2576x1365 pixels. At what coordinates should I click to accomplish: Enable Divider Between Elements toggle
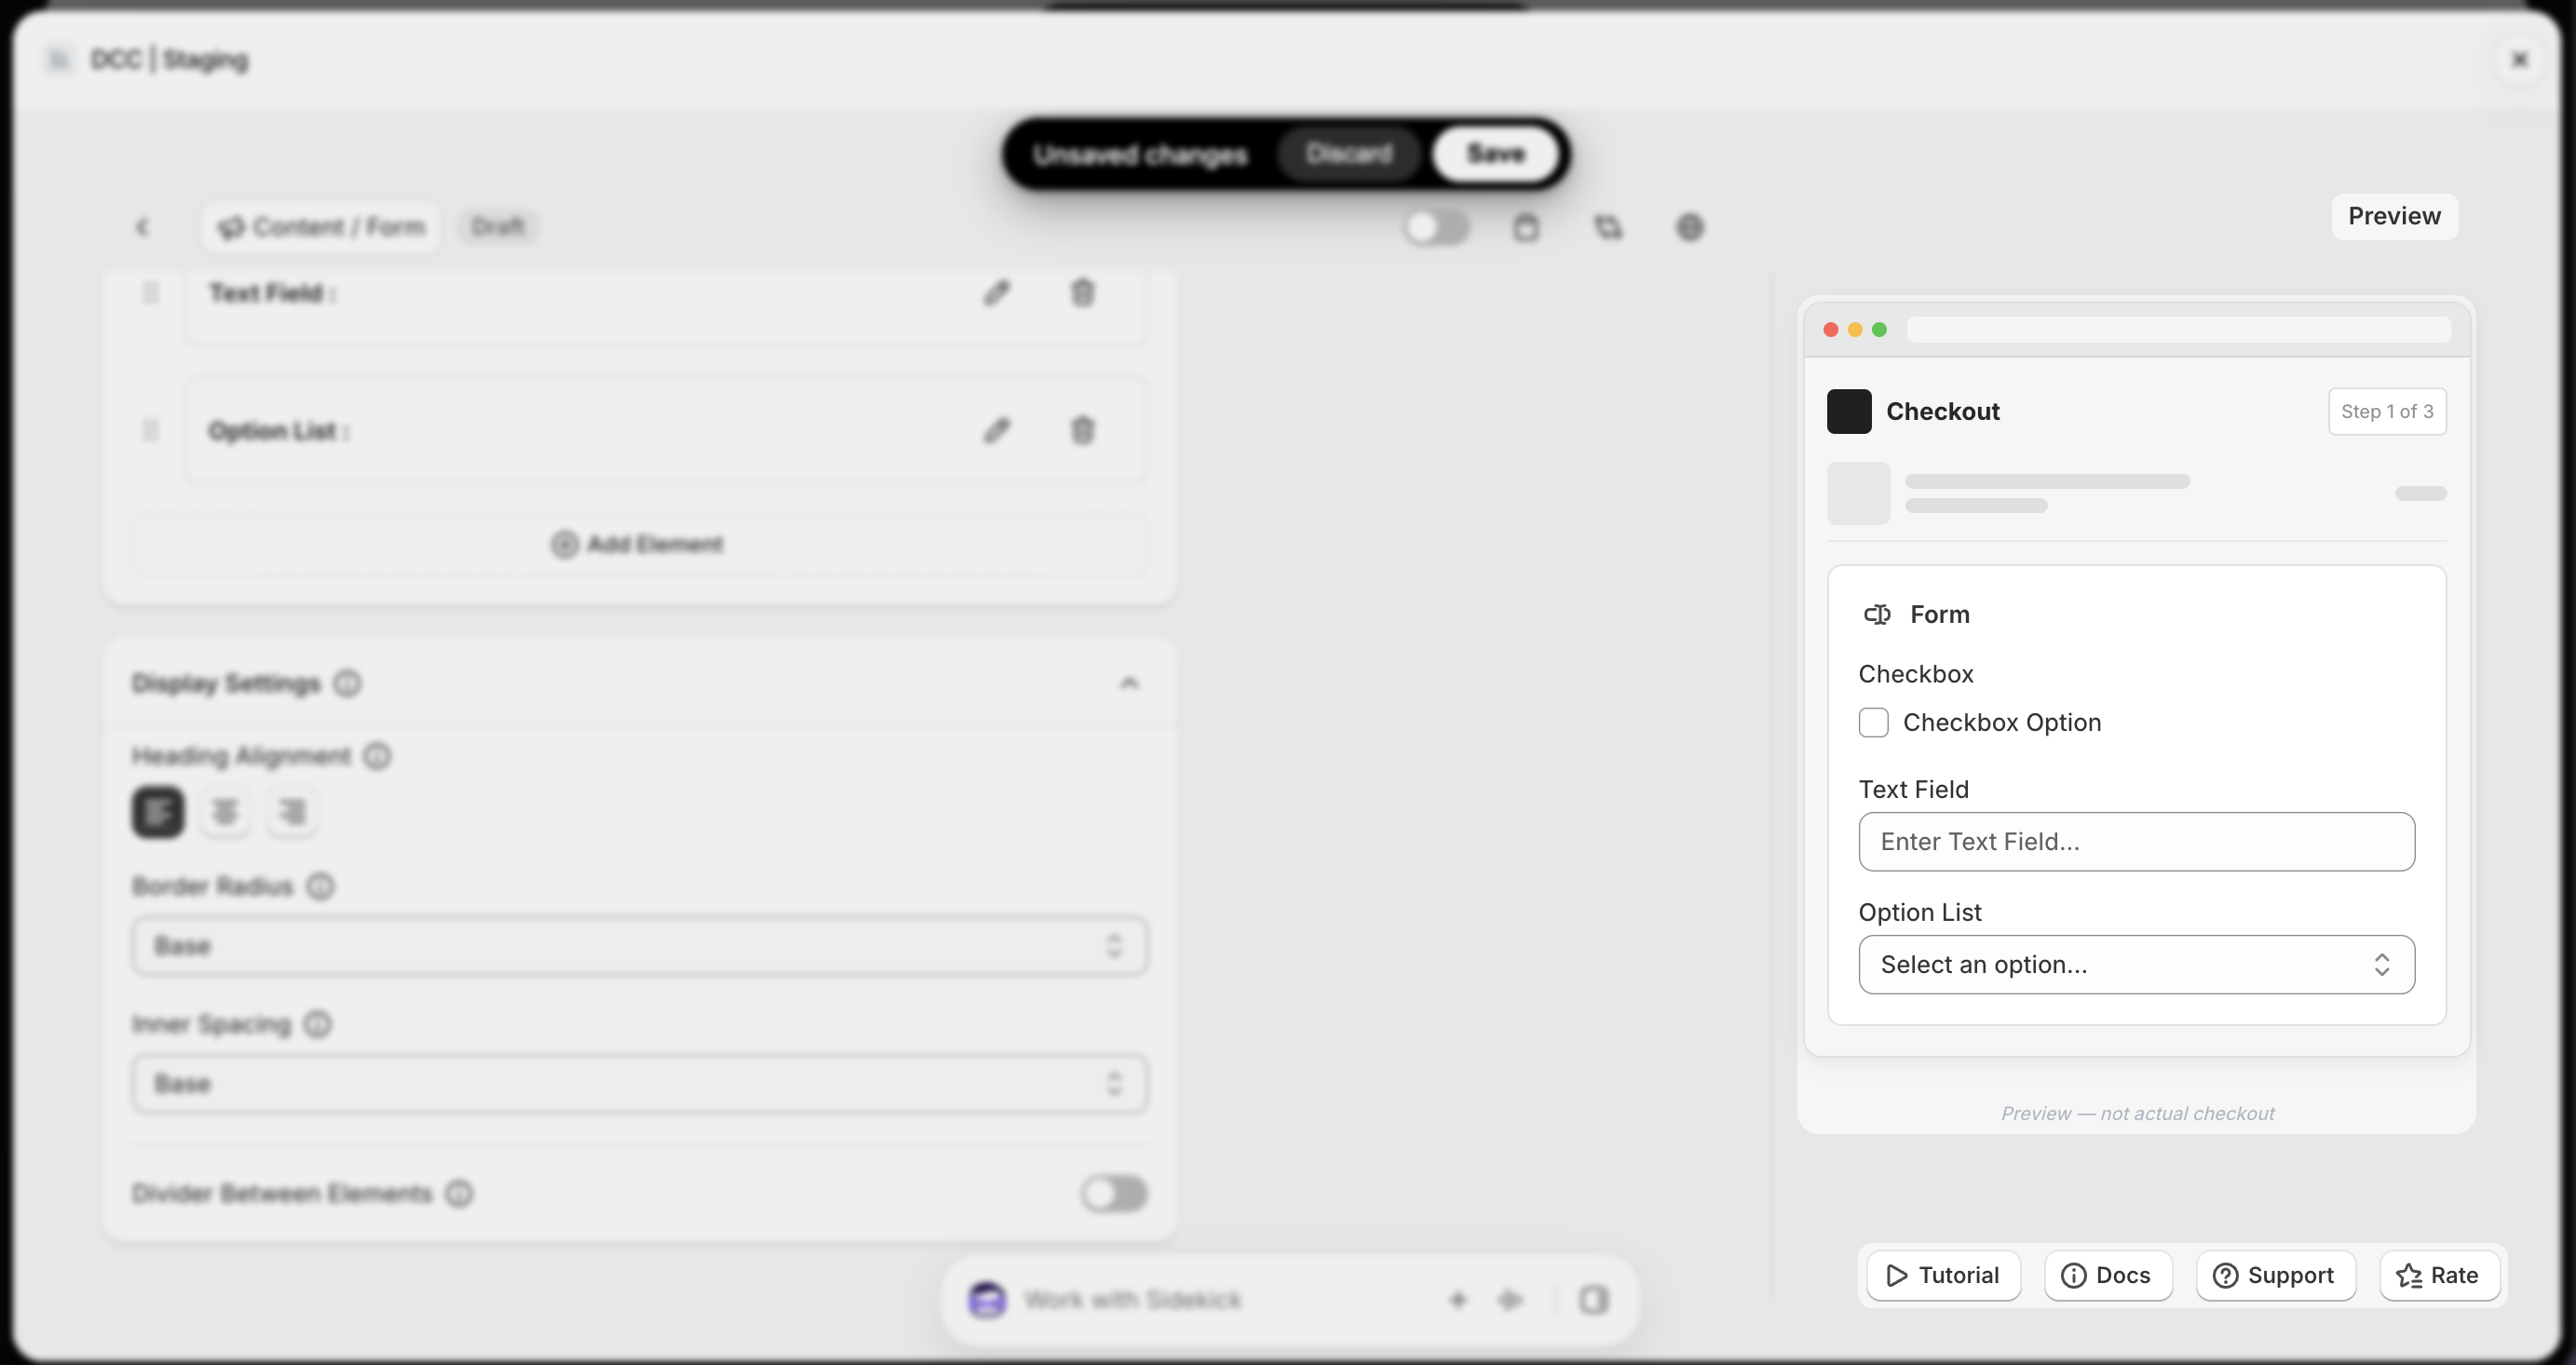tap(1114, 1193)
